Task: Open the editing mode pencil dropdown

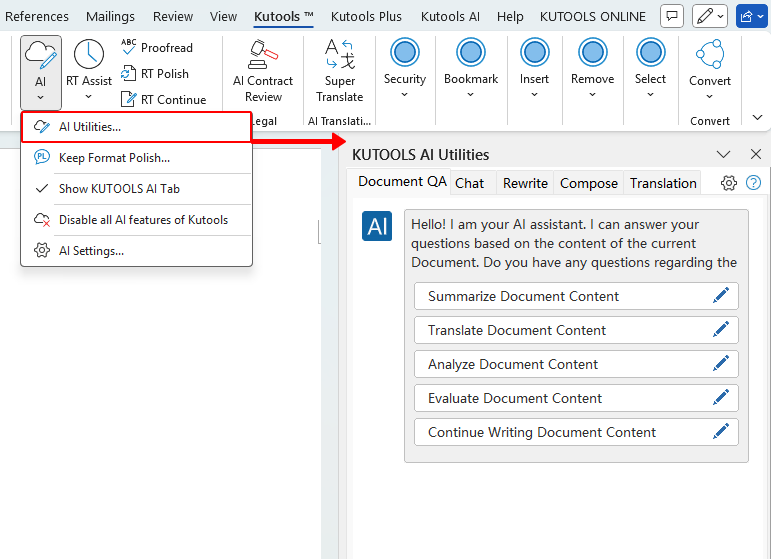Action: [710, 16]
